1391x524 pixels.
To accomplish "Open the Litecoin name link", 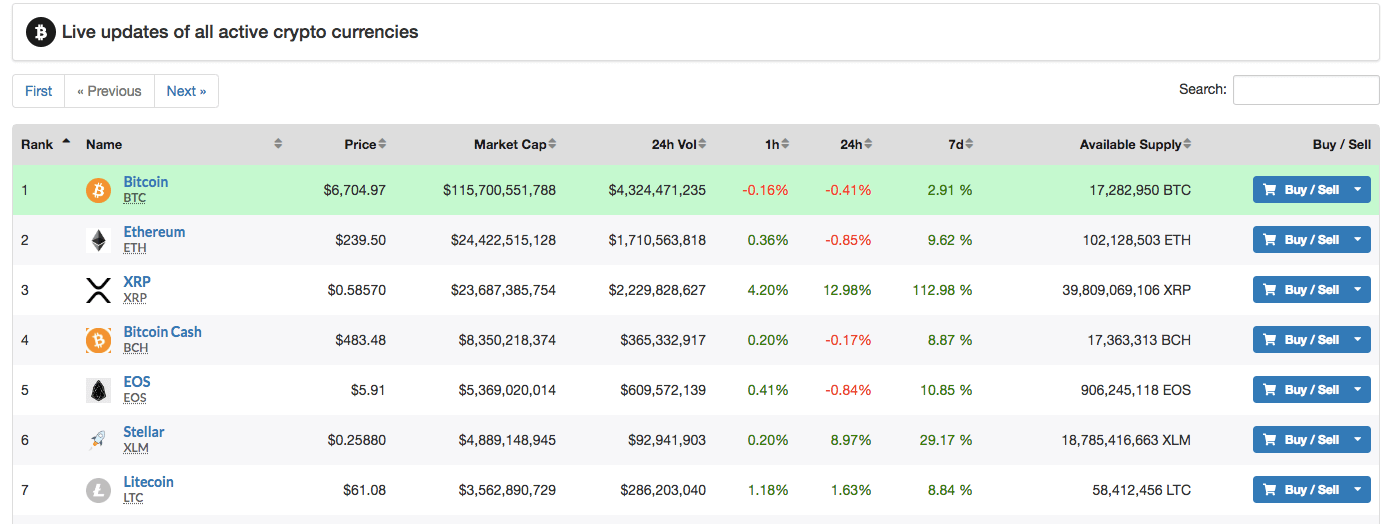I will coord(149,482).
